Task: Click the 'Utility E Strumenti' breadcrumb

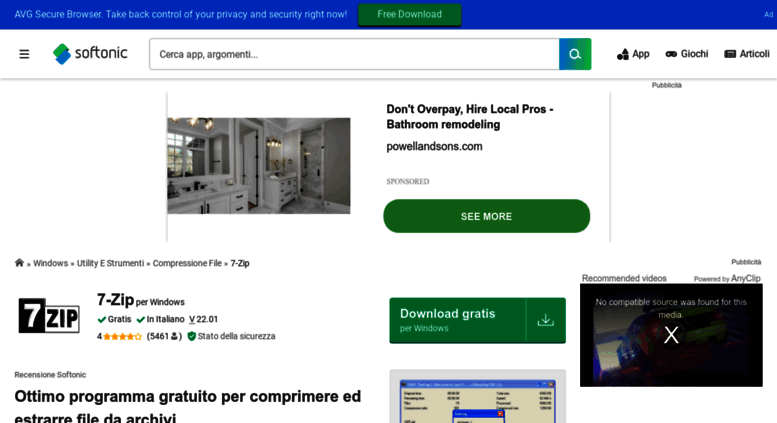Action: click(110, 263)
